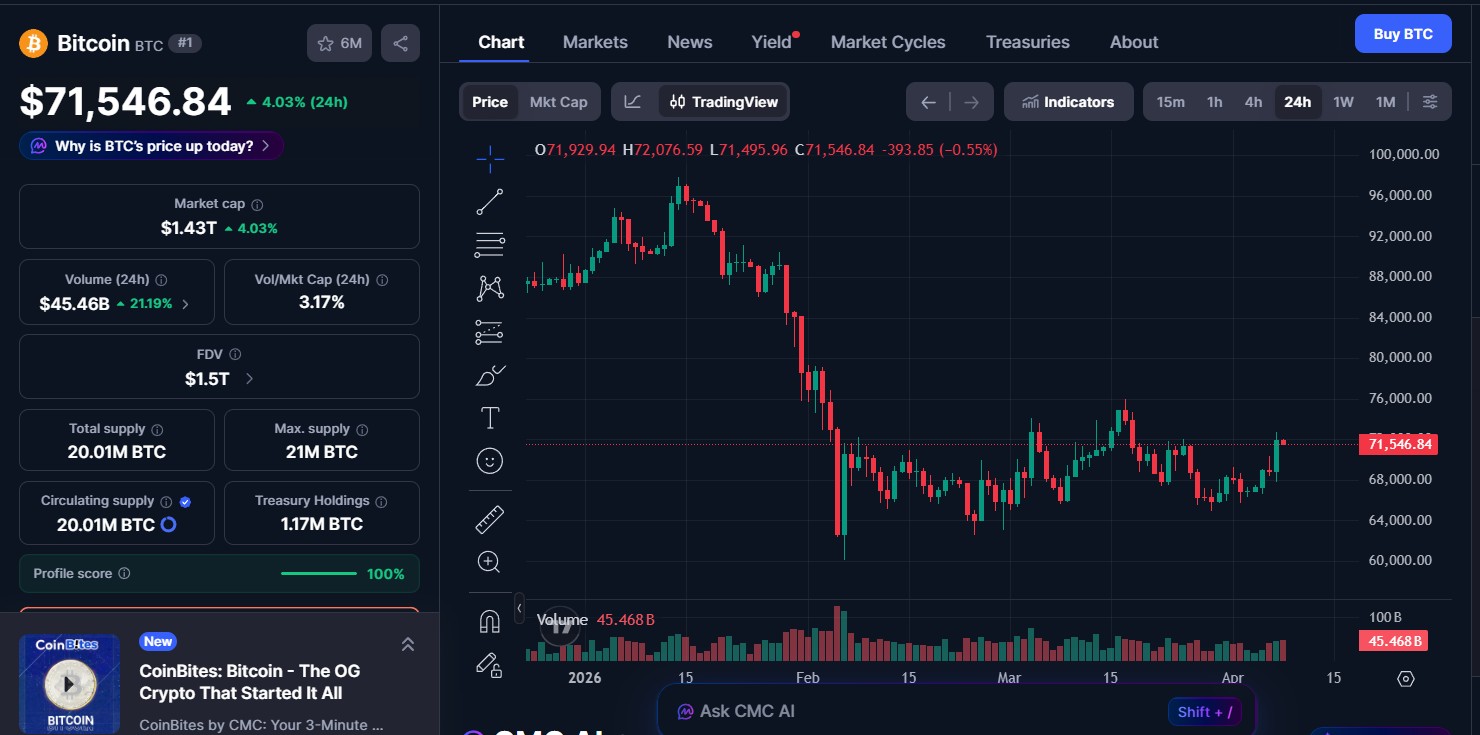Collapse the drawing toolbar with its chevron
The image size is (1480, 735).
click(x=519, y=607)
